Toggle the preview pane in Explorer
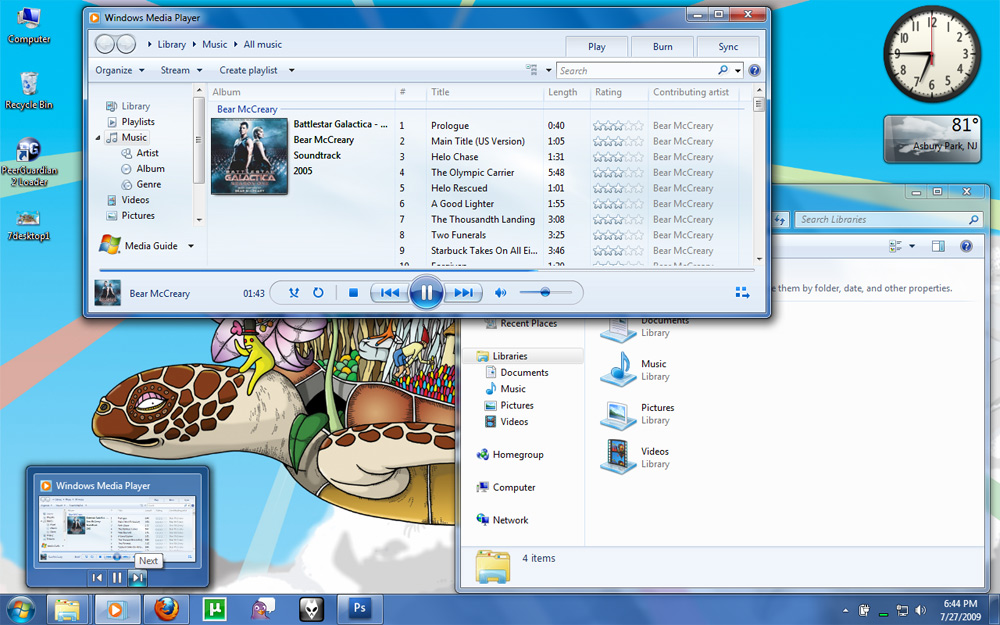 (938, 246)
